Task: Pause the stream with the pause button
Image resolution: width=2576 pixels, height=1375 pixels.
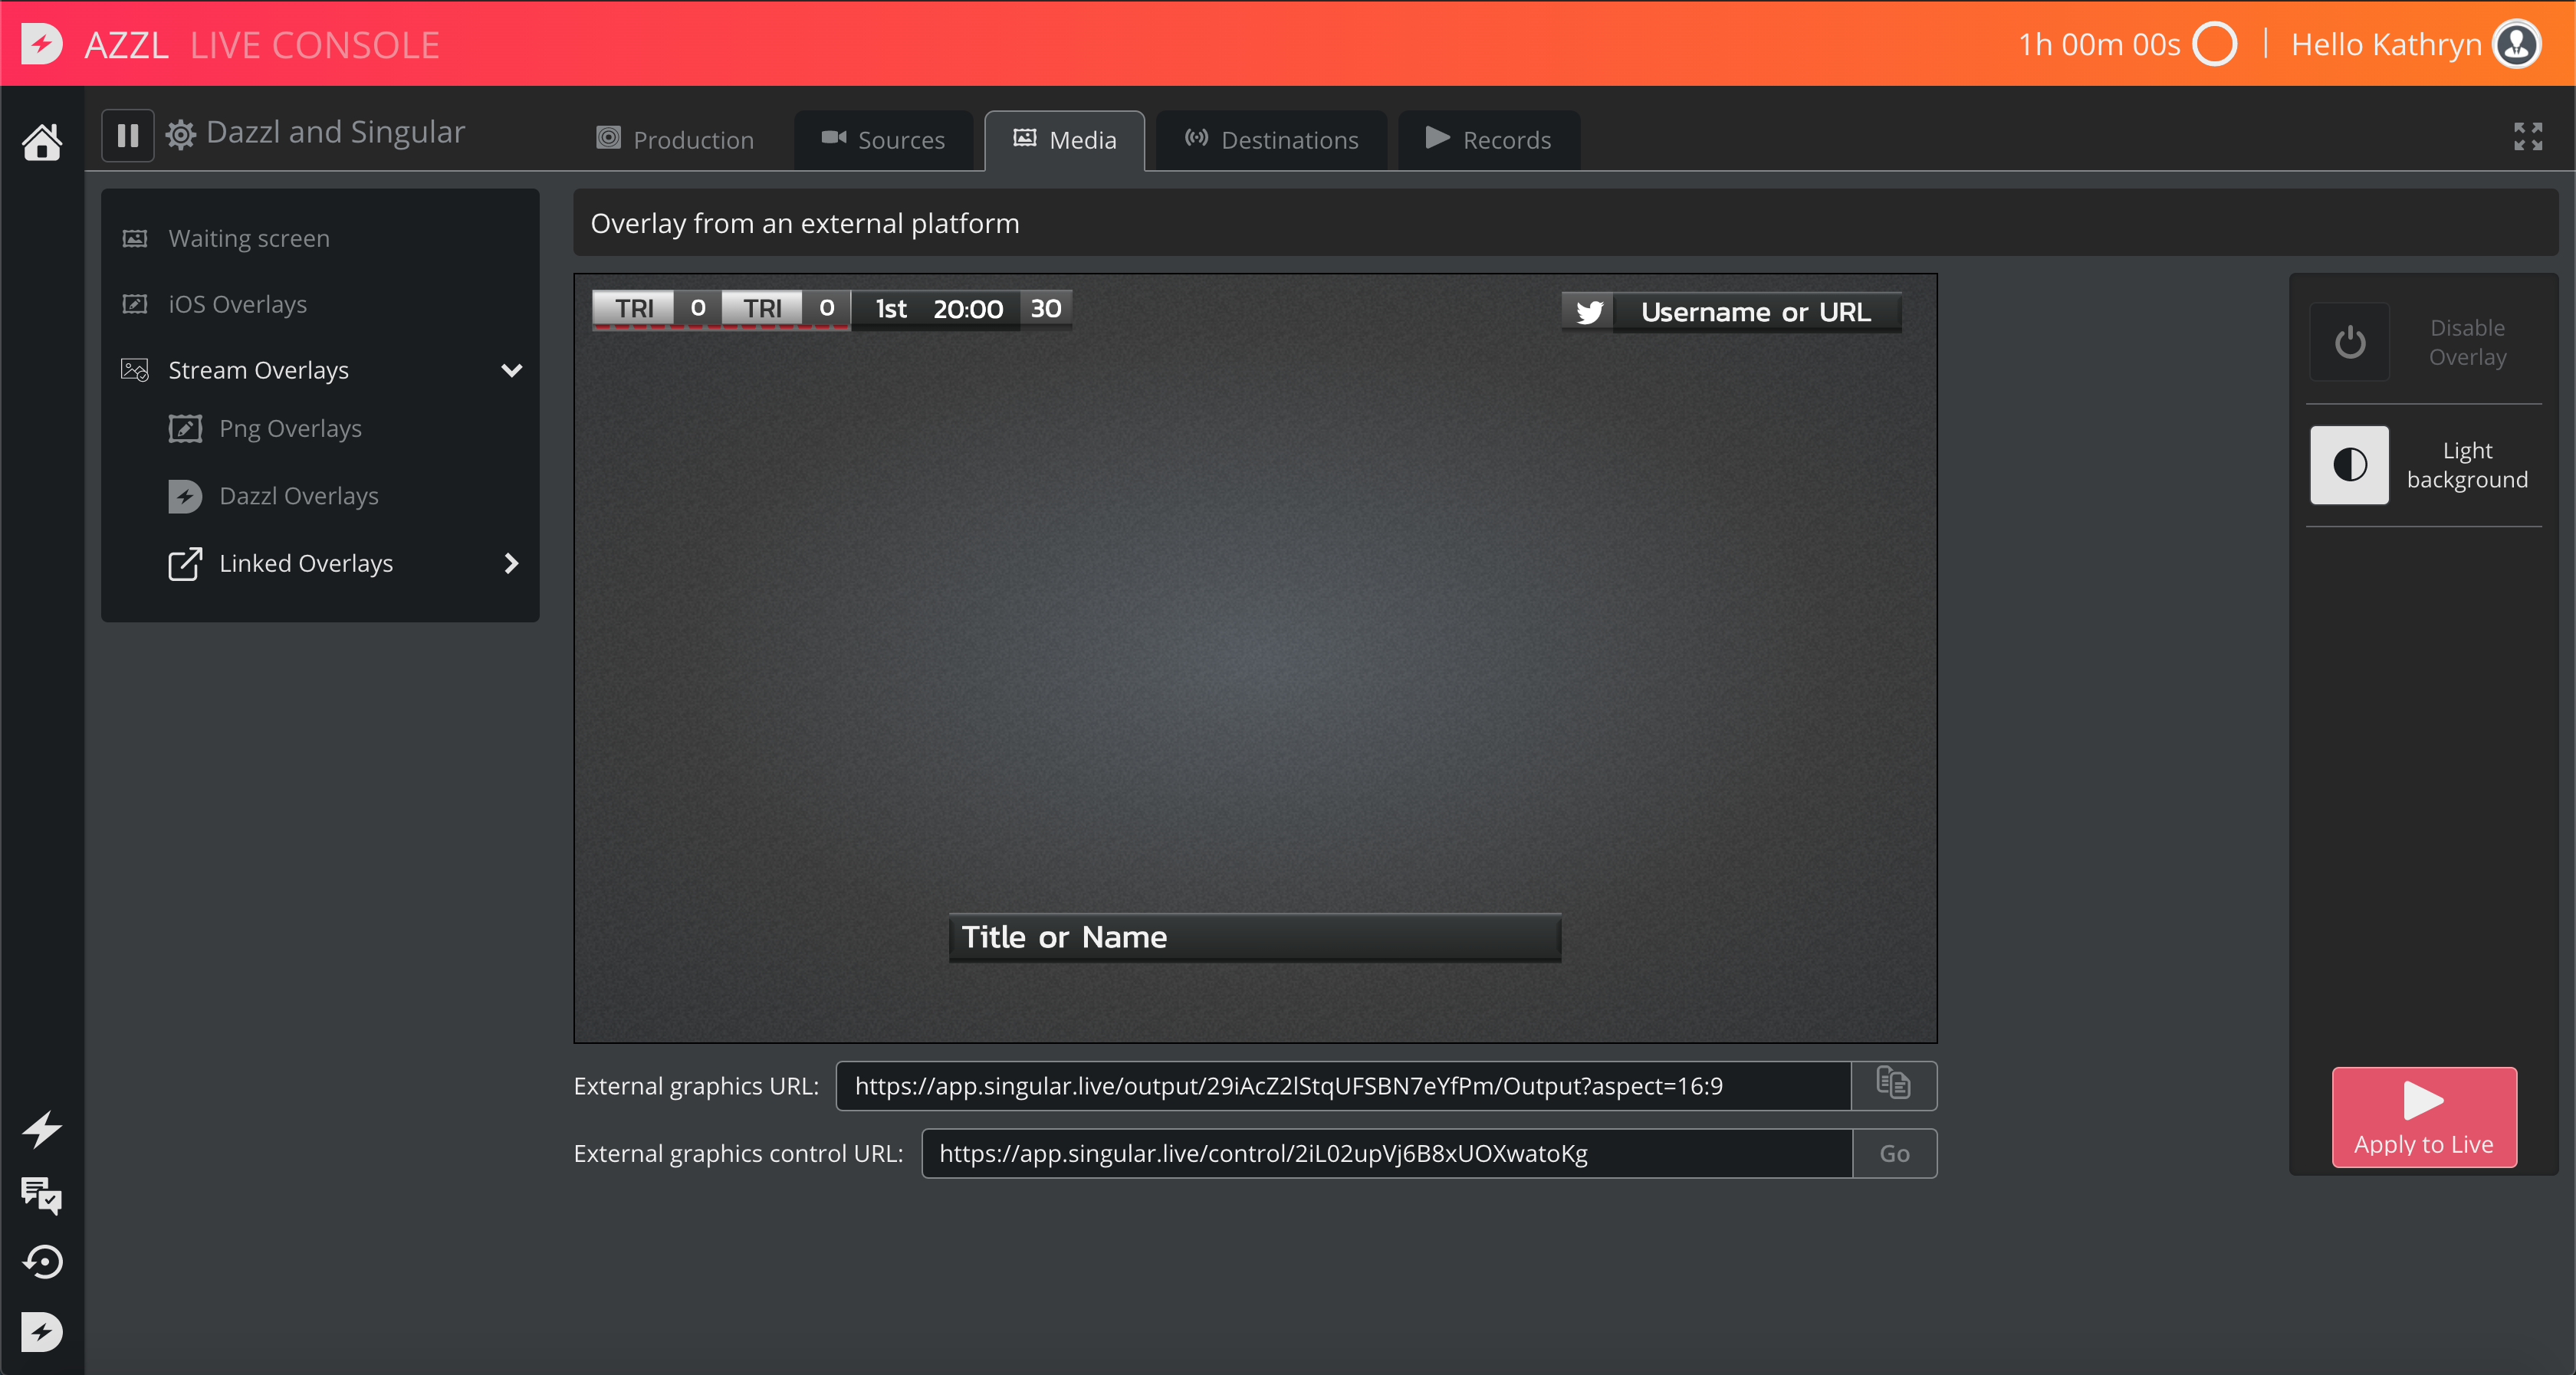Action: (128, 135)
